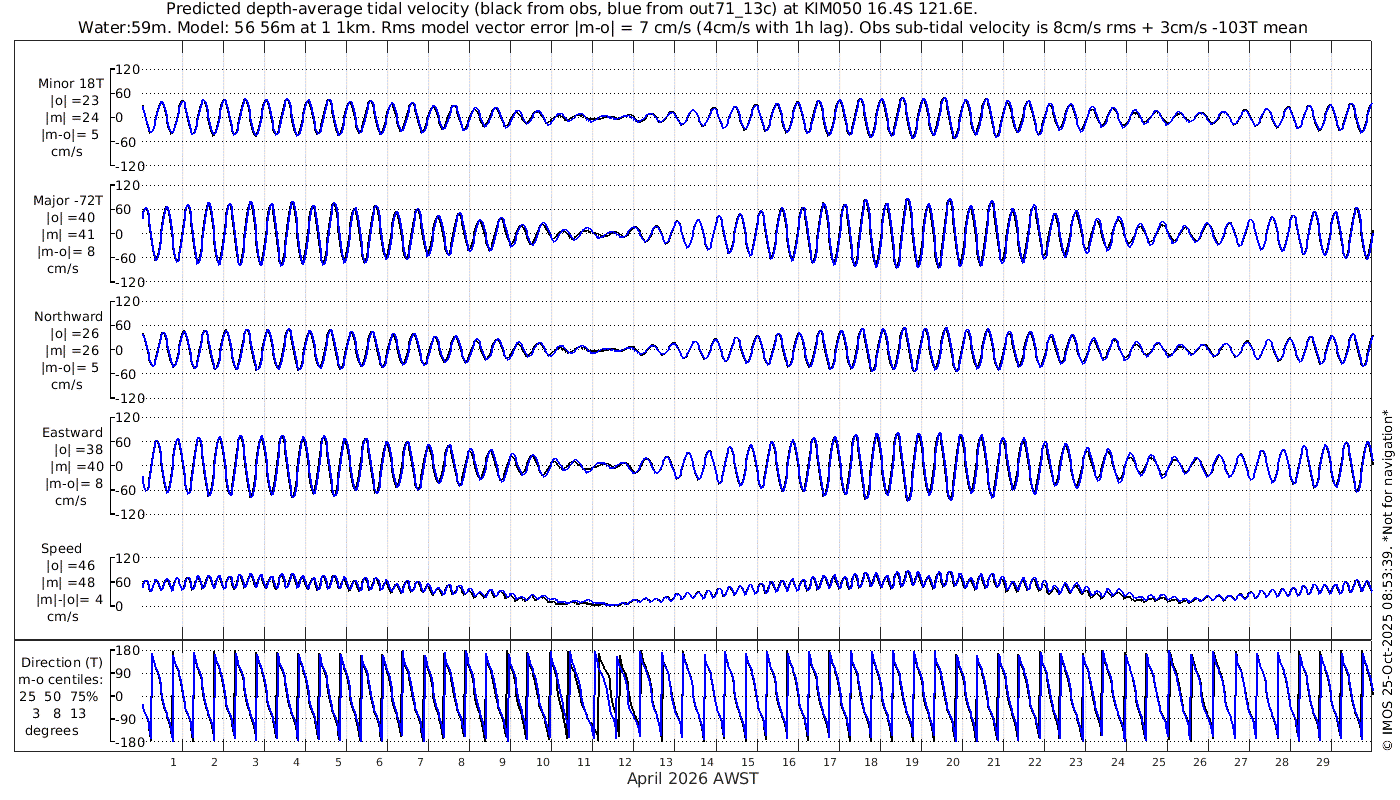Click the 180 tick in the Direction panel
Screen dimensions: 1400x800
(126, 652)
